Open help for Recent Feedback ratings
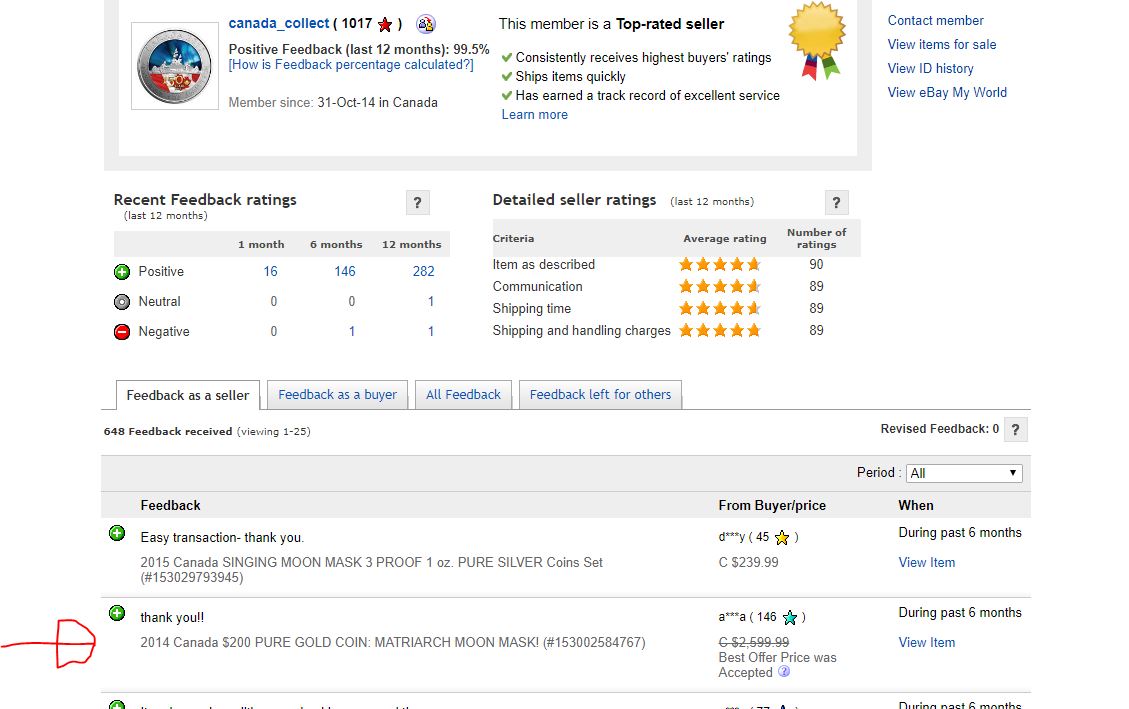 coord(418,202)
